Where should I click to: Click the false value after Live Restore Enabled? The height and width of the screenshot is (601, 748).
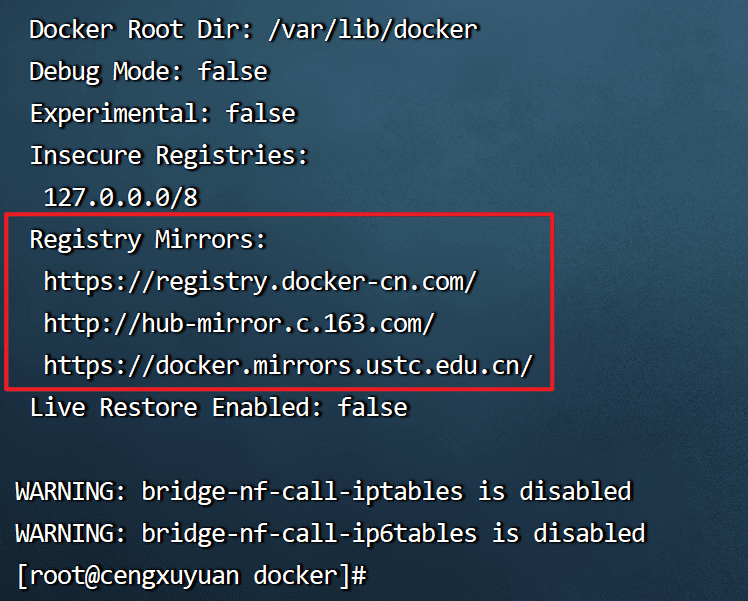click(372, 408)
